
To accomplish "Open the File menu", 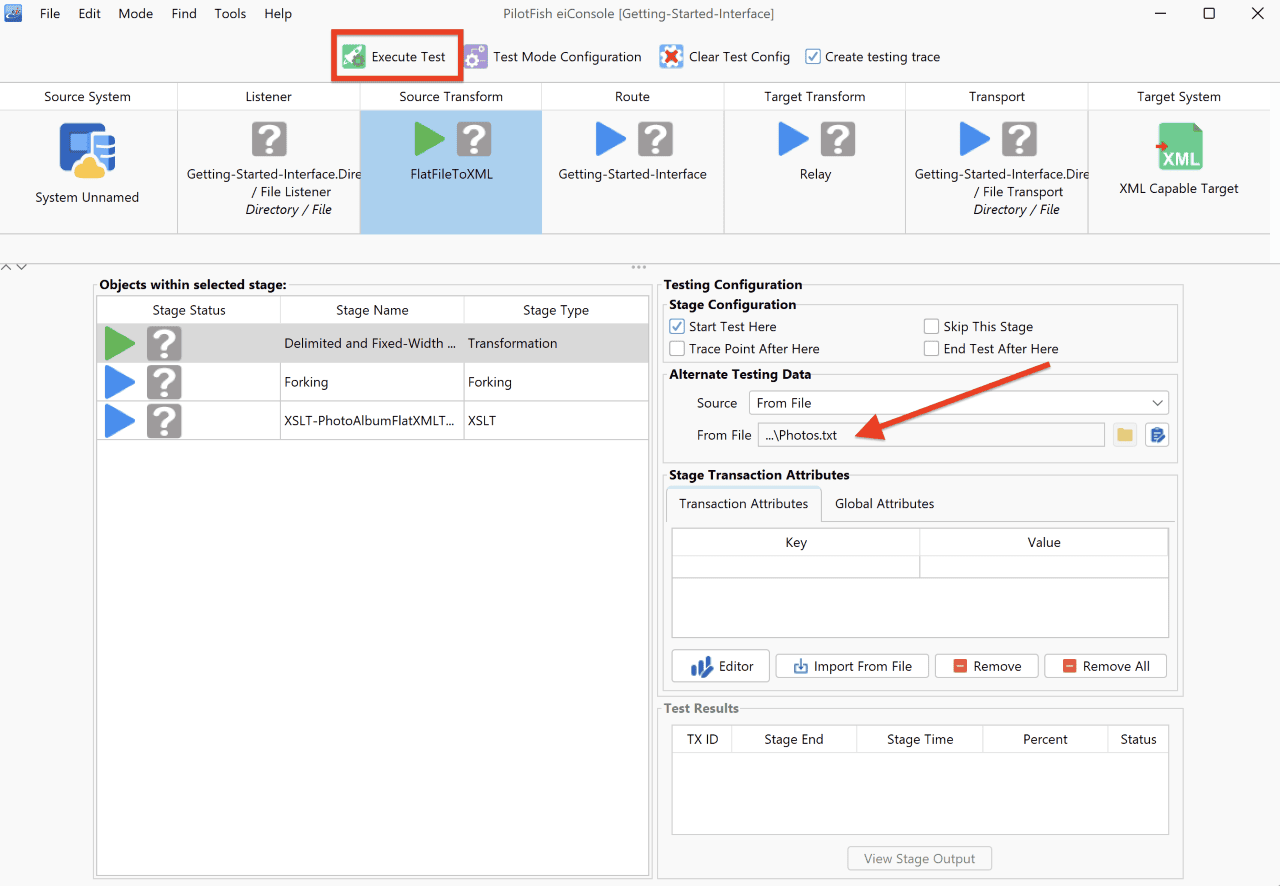I will pyautogui.click(x=50, y=14).
